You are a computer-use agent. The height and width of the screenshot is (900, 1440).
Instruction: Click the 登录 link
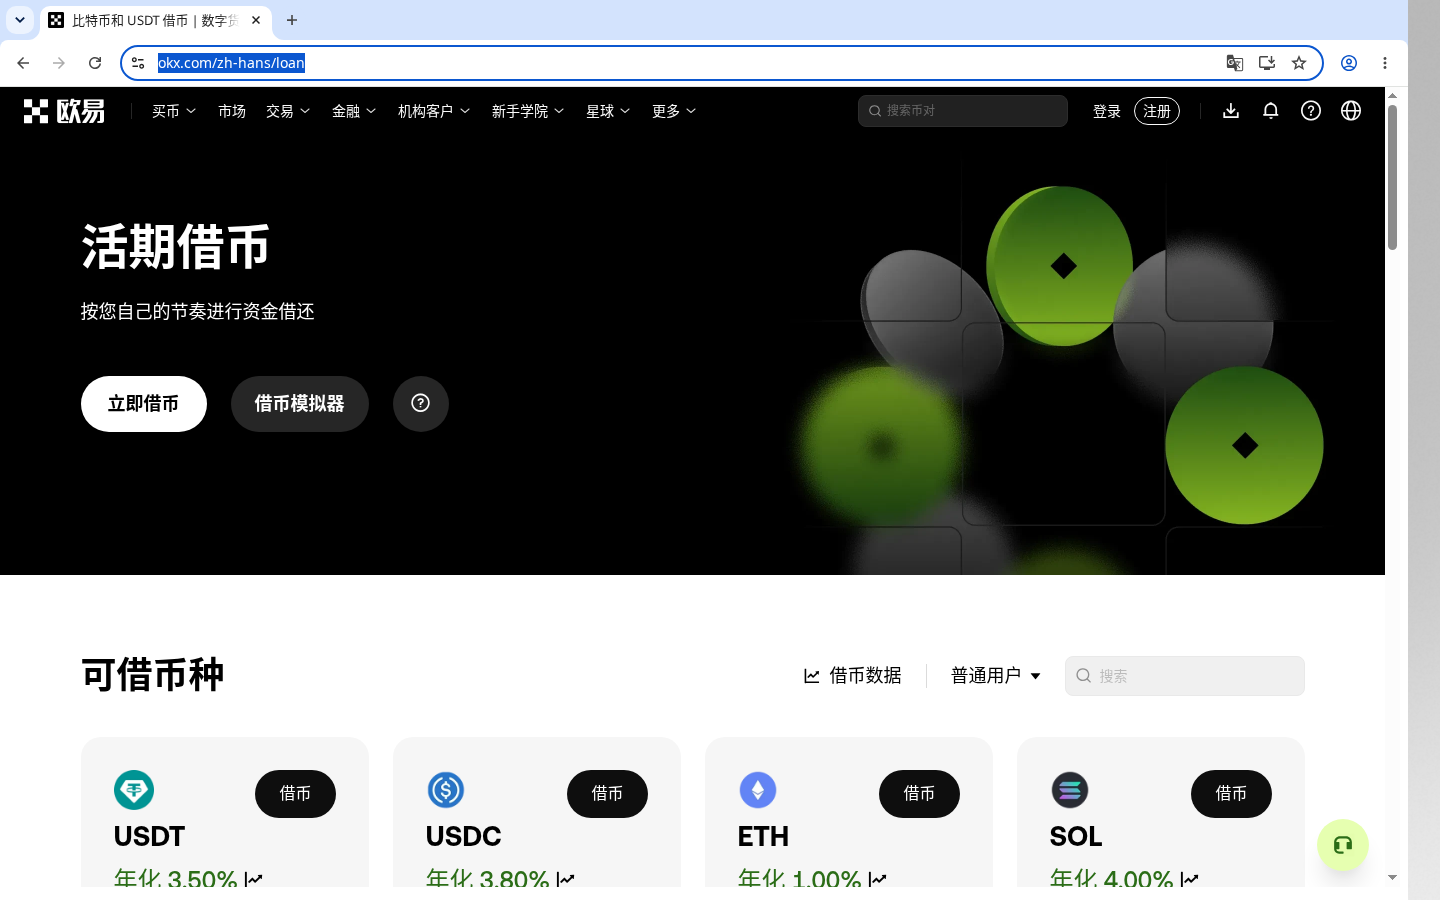(1107, 111)
